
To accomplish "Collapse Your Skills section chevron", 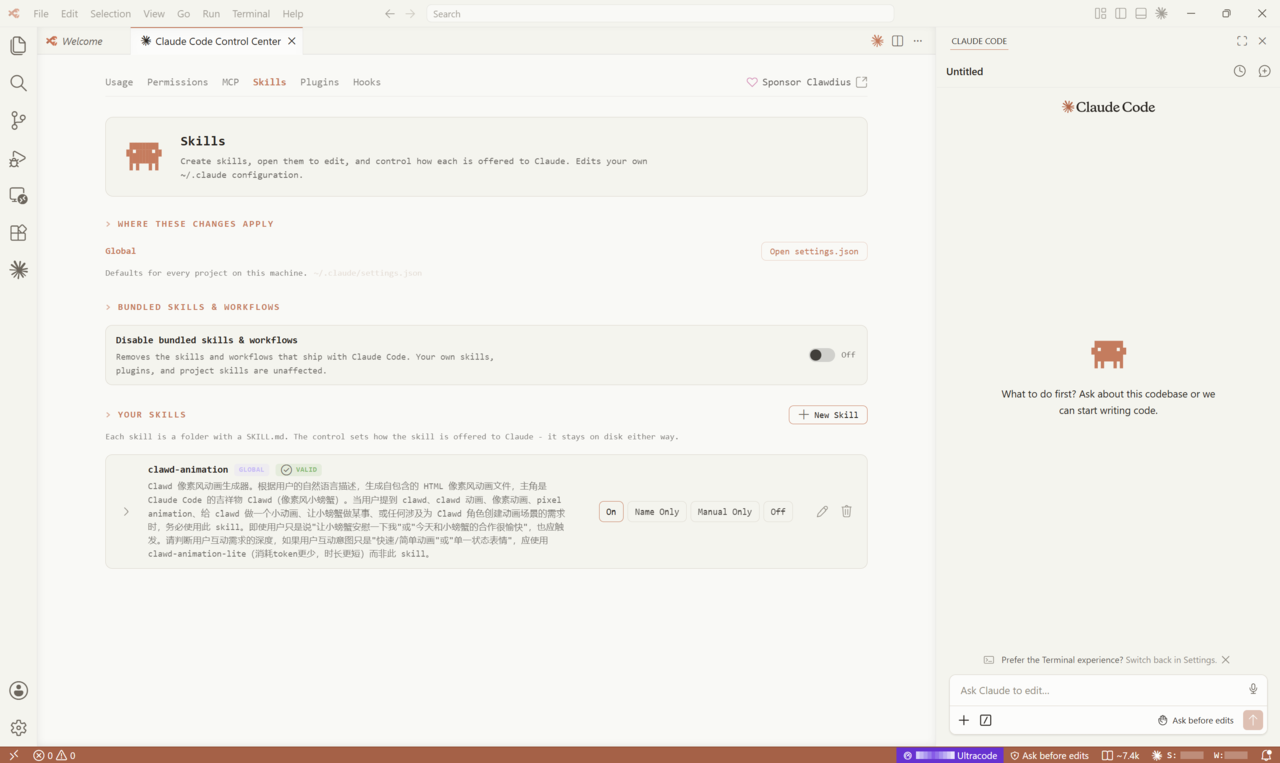I will 108,414.
